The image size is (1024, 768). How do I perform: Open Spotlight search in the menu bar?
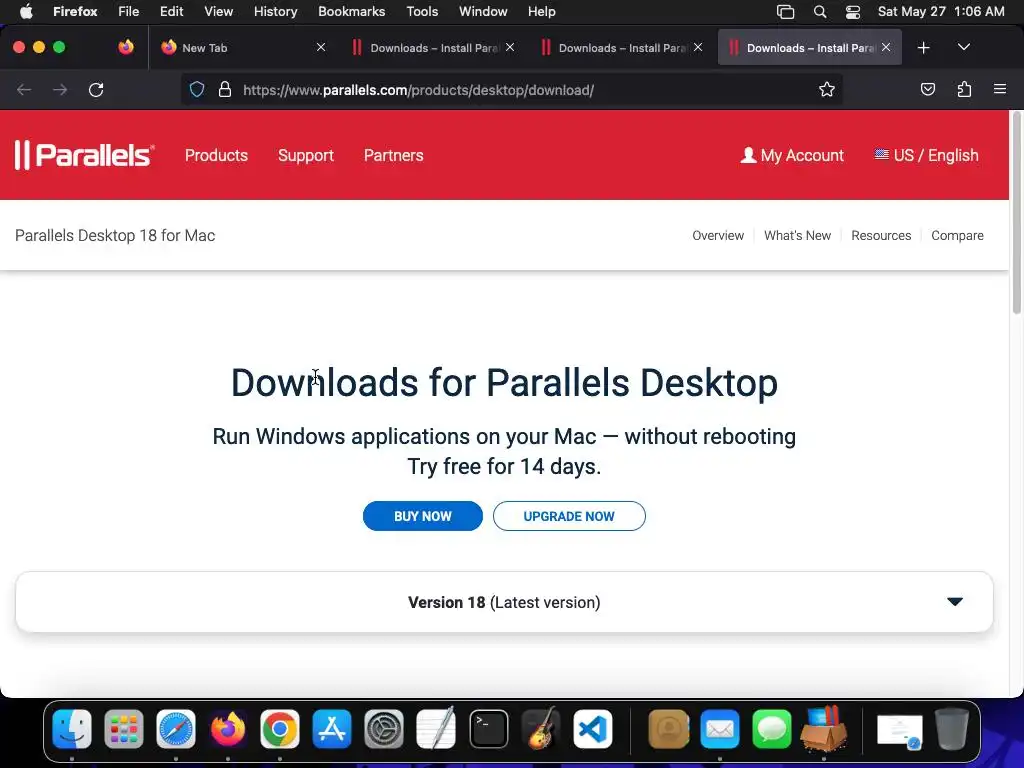pyautogui.click(x=820, y=11)
